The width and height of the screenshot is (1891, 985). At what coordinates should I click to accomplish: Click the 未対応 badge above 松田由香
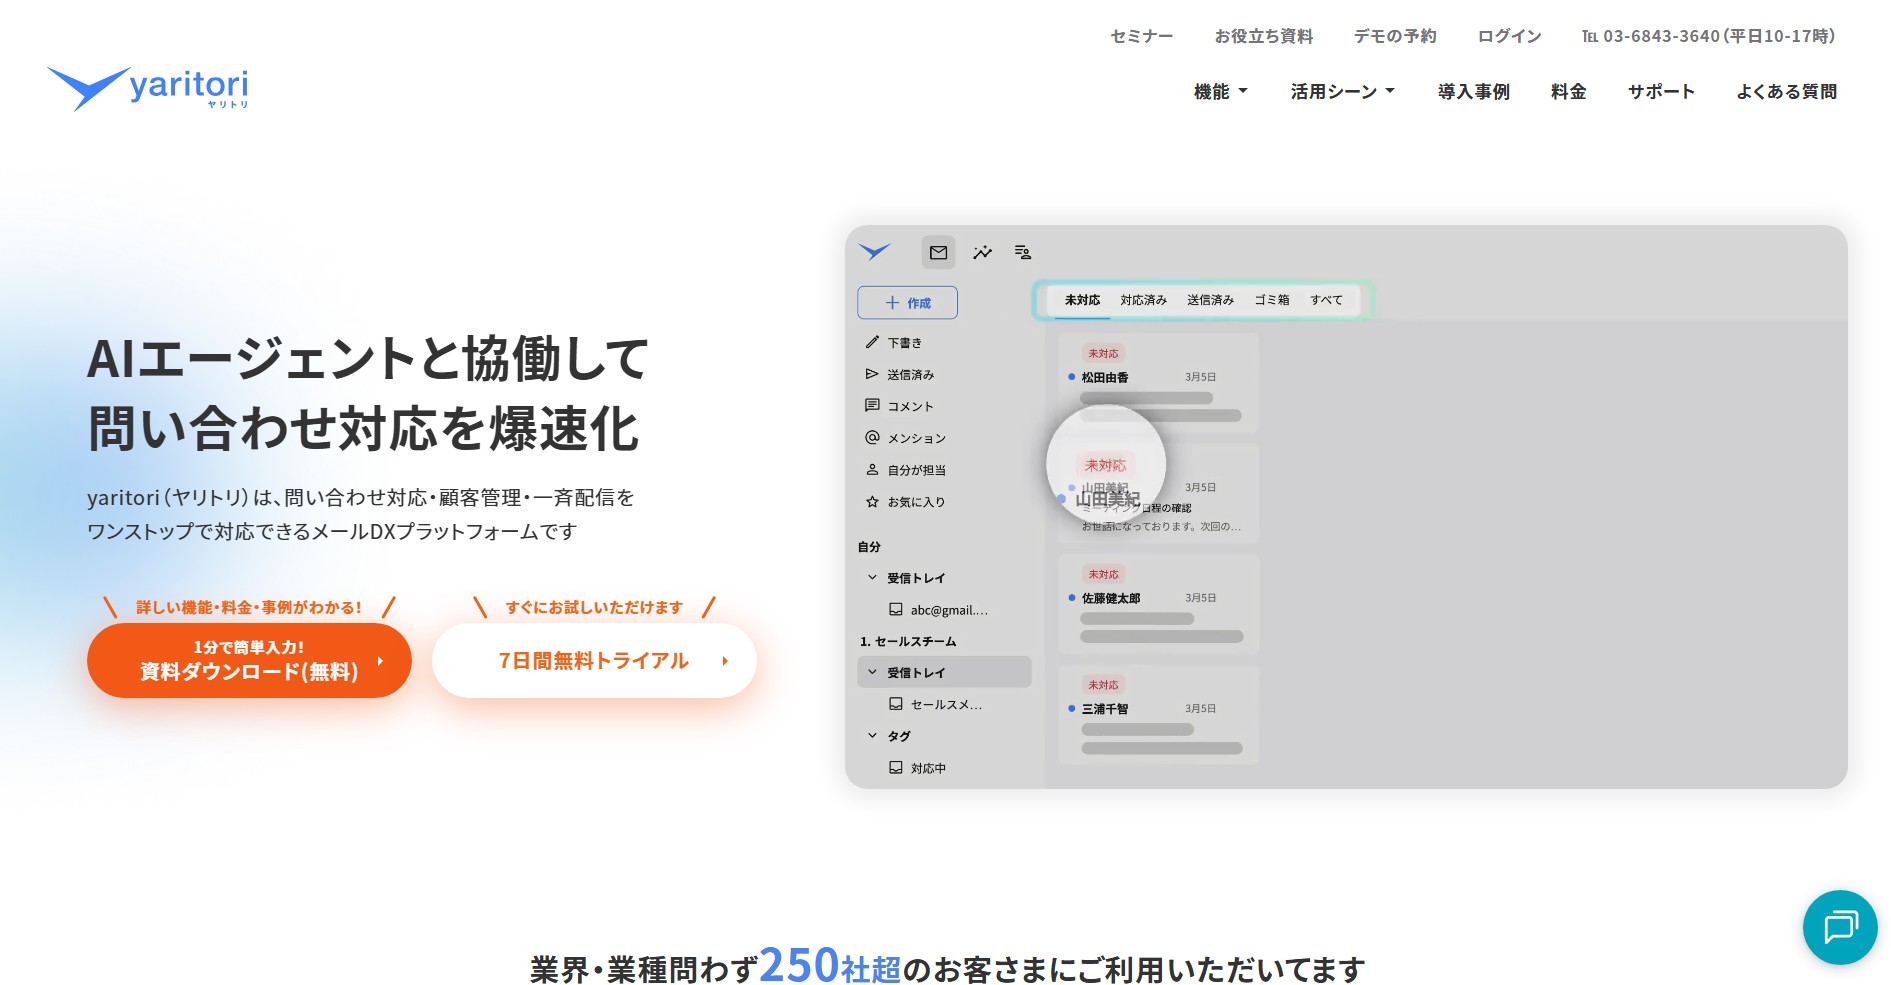1103,353
